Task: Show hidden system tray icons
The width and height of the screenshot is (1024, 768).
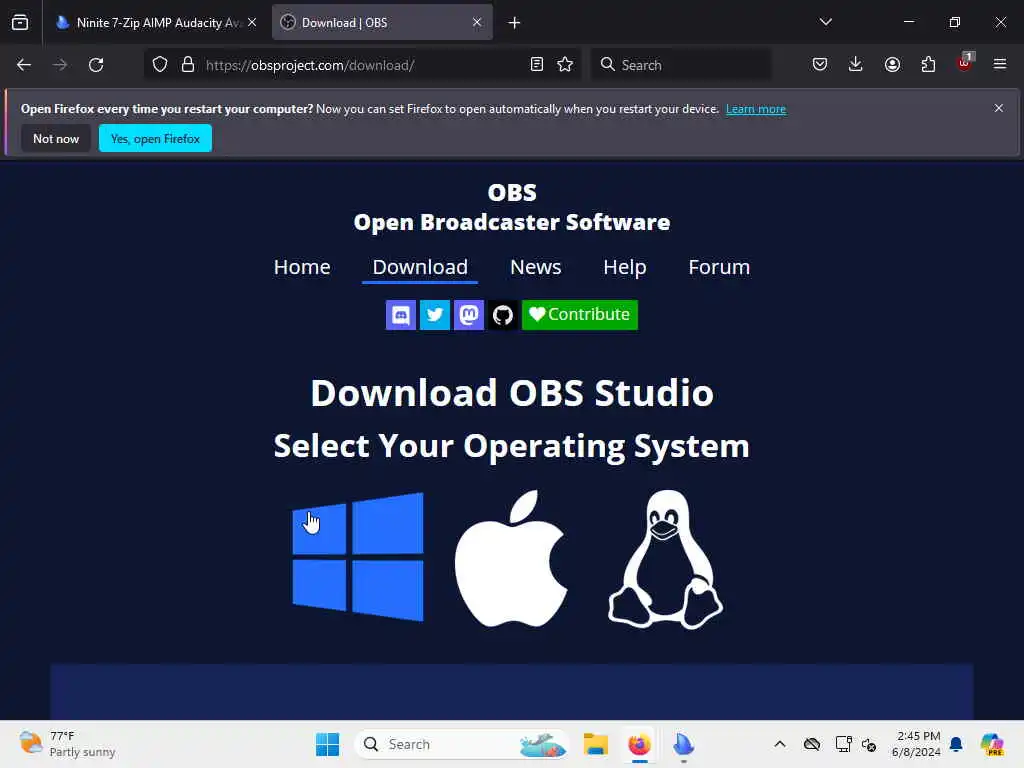Action: (780, 744)
